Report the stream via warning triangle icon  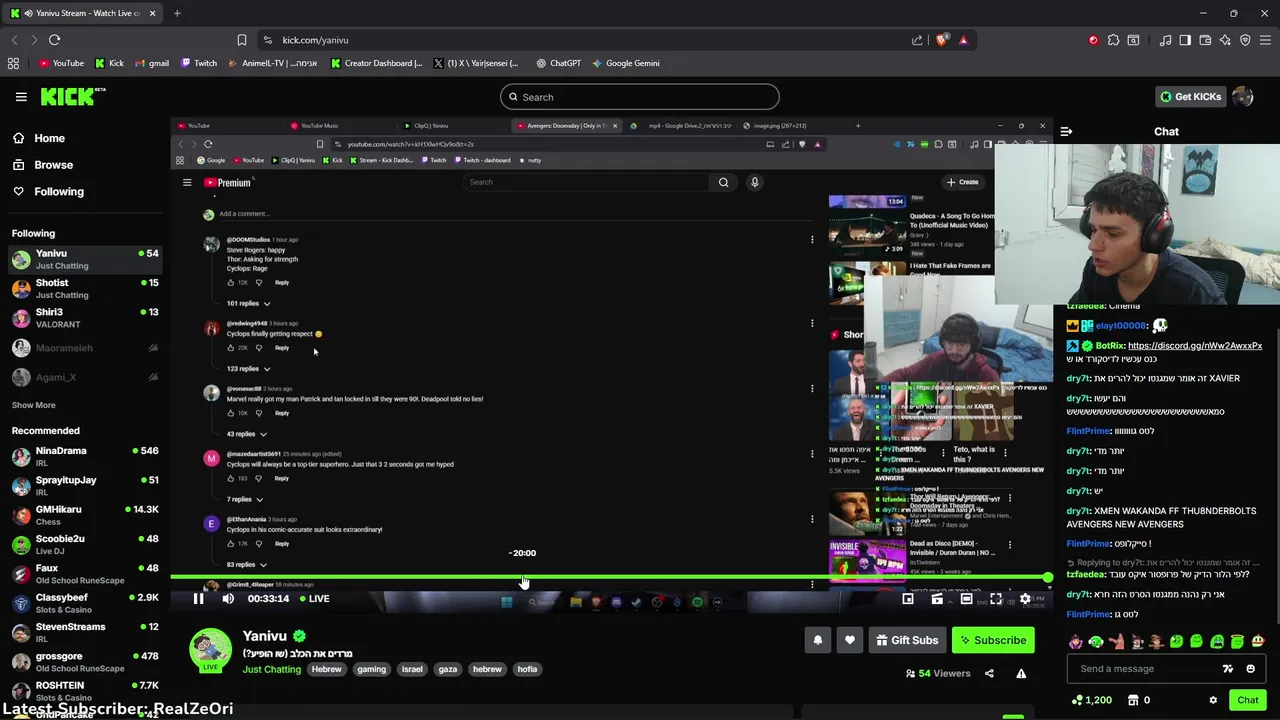(1021, 673)
